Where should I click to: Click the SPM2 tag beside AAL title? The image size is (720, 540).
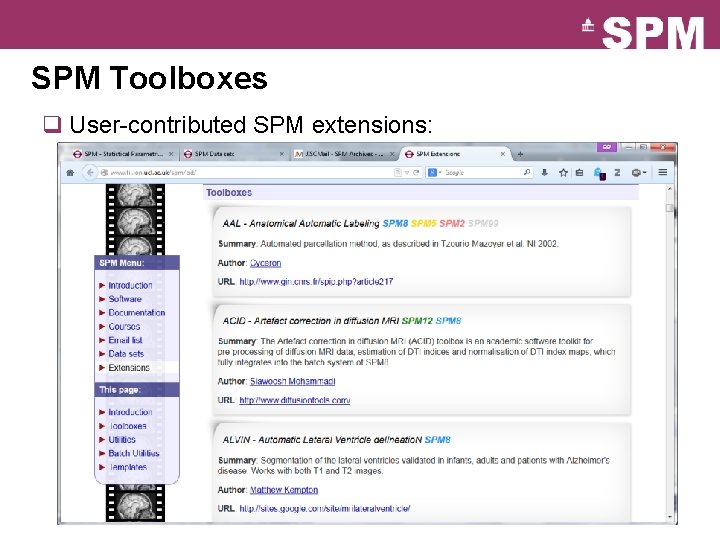452,224
